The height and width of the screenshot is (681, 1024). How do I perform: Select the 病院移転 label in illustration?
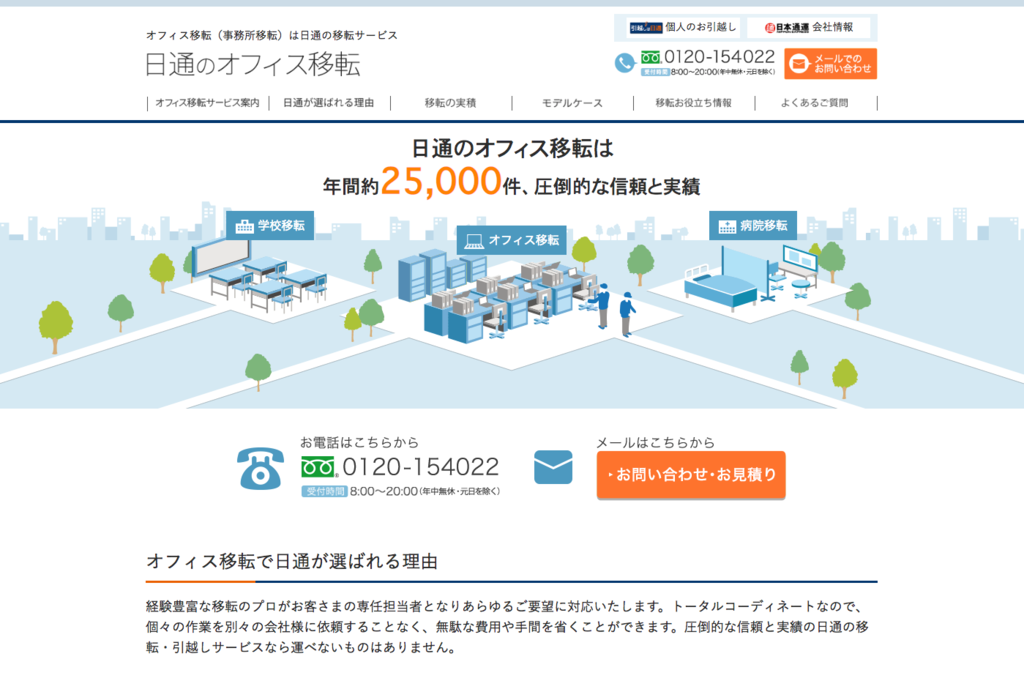(x=753, y=225)
